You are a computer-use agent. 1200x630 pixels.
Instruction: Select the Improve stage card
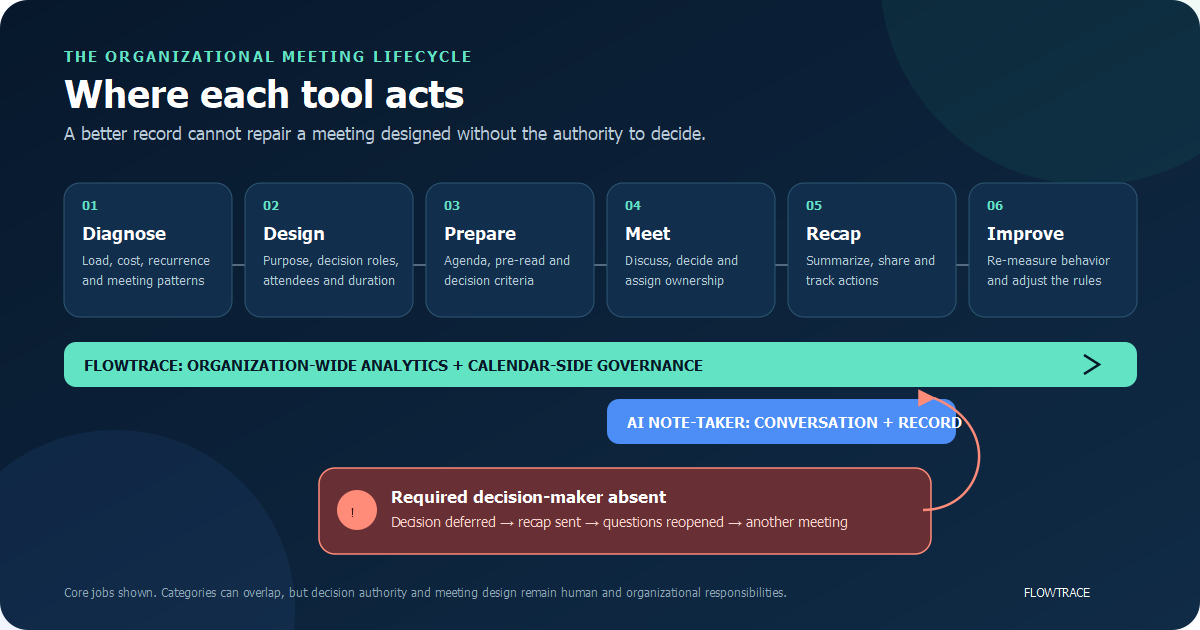point(1053,250)
